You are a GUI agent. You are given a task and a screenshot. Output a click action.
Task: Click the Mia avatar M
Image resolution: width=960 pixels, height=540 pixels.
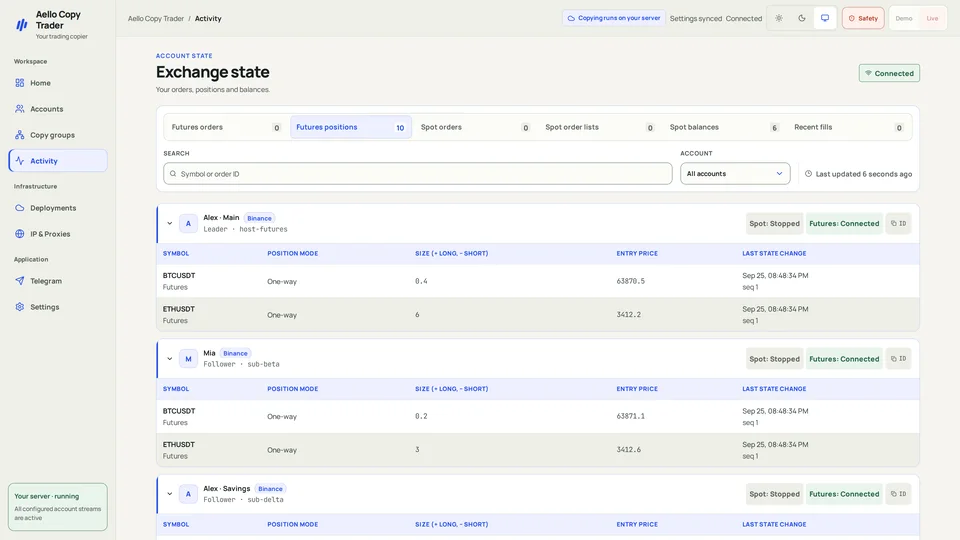point(188,359)
